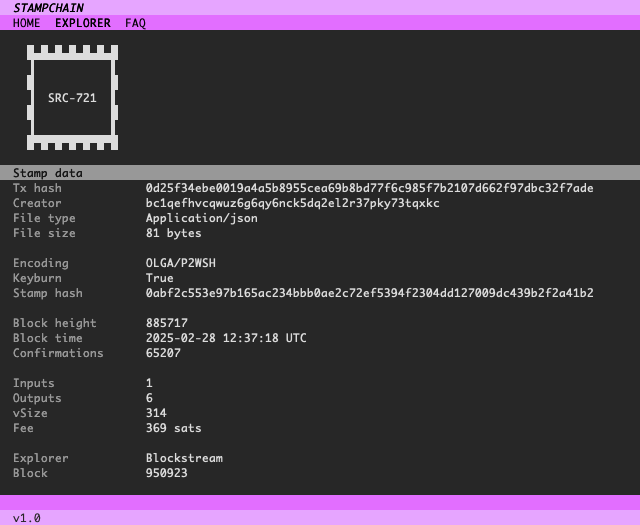Open the FAQ page

[136, 23]
